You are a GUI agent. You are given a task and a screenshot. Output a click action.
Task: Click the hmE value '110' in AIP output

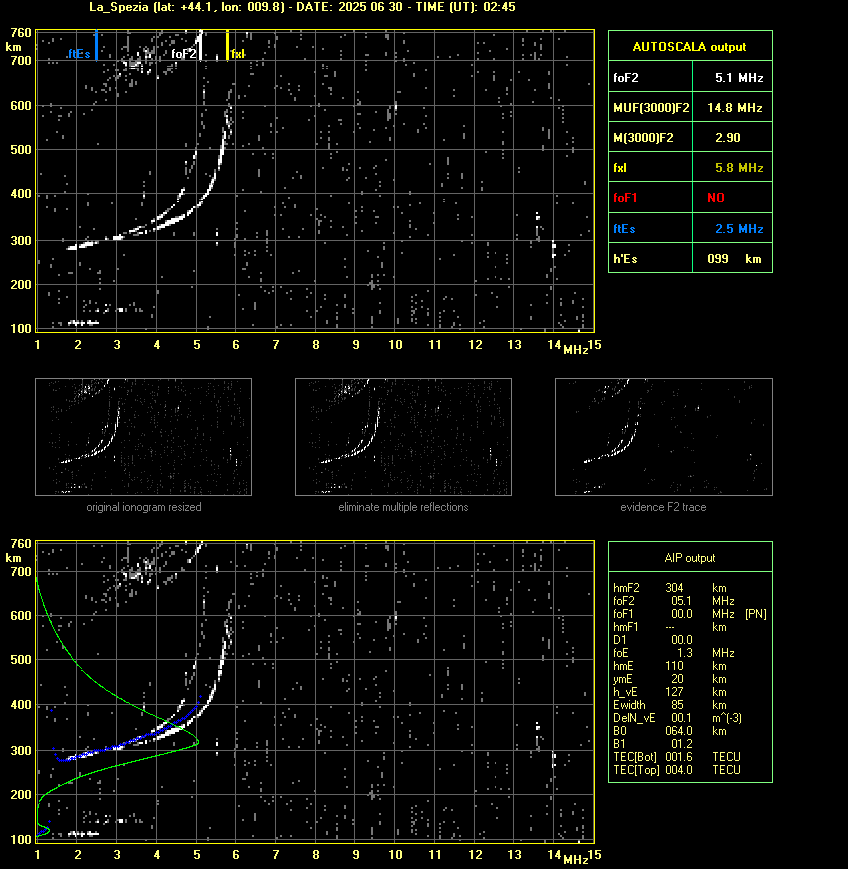coord(675,666)
